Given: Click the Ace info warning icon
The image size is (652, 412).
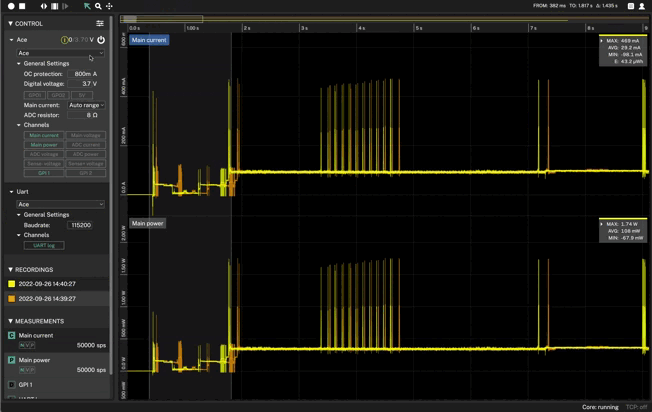Looking at the screenshot, I should click(x=65, y=40).
